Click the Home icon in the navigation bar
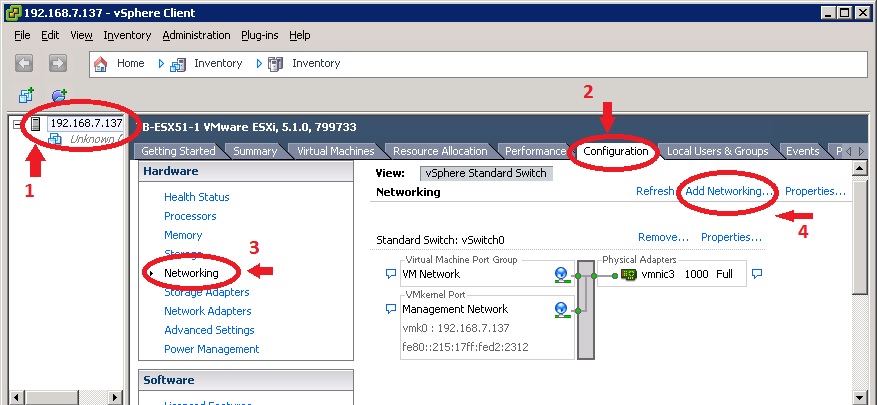This screenshot has width=877, height=405. (x=100, y=63)
